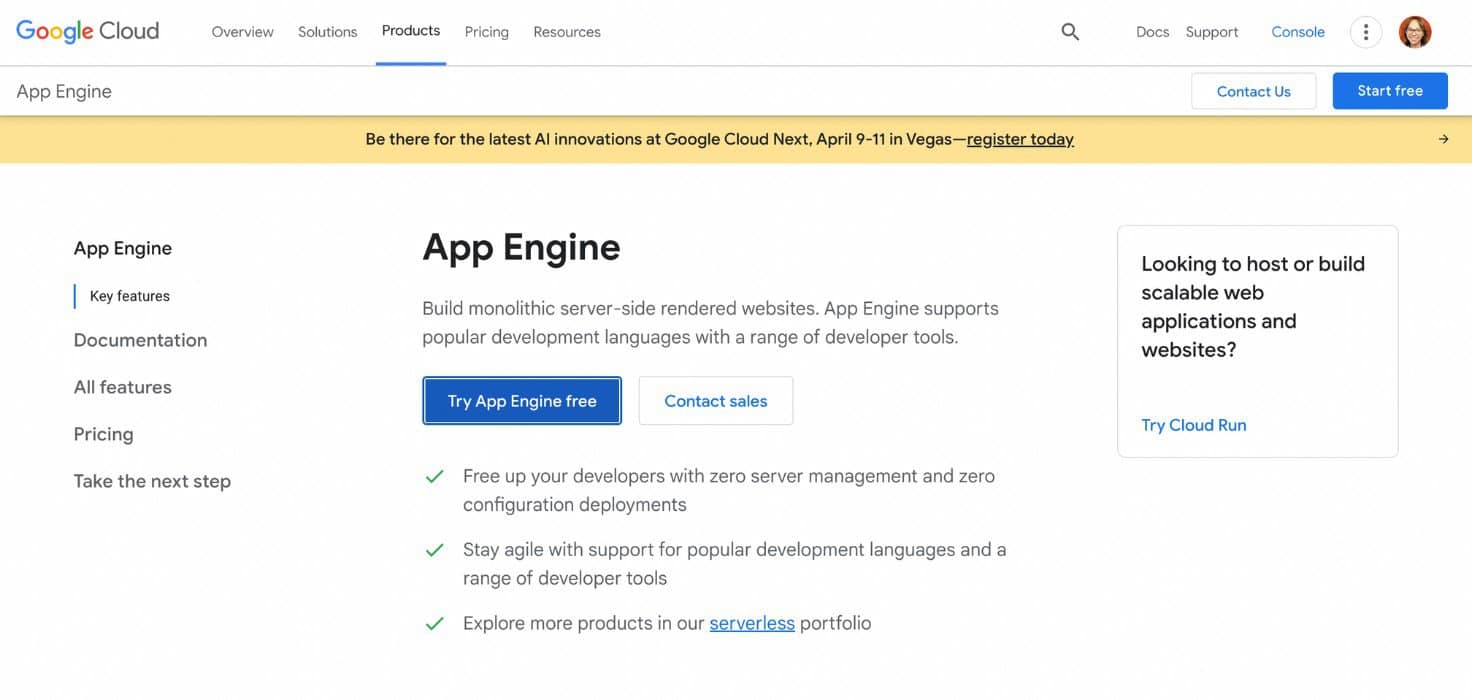
Task: Follow the Try Cloud Run link
Action: pyautogui.click(x=1194, y=425)
